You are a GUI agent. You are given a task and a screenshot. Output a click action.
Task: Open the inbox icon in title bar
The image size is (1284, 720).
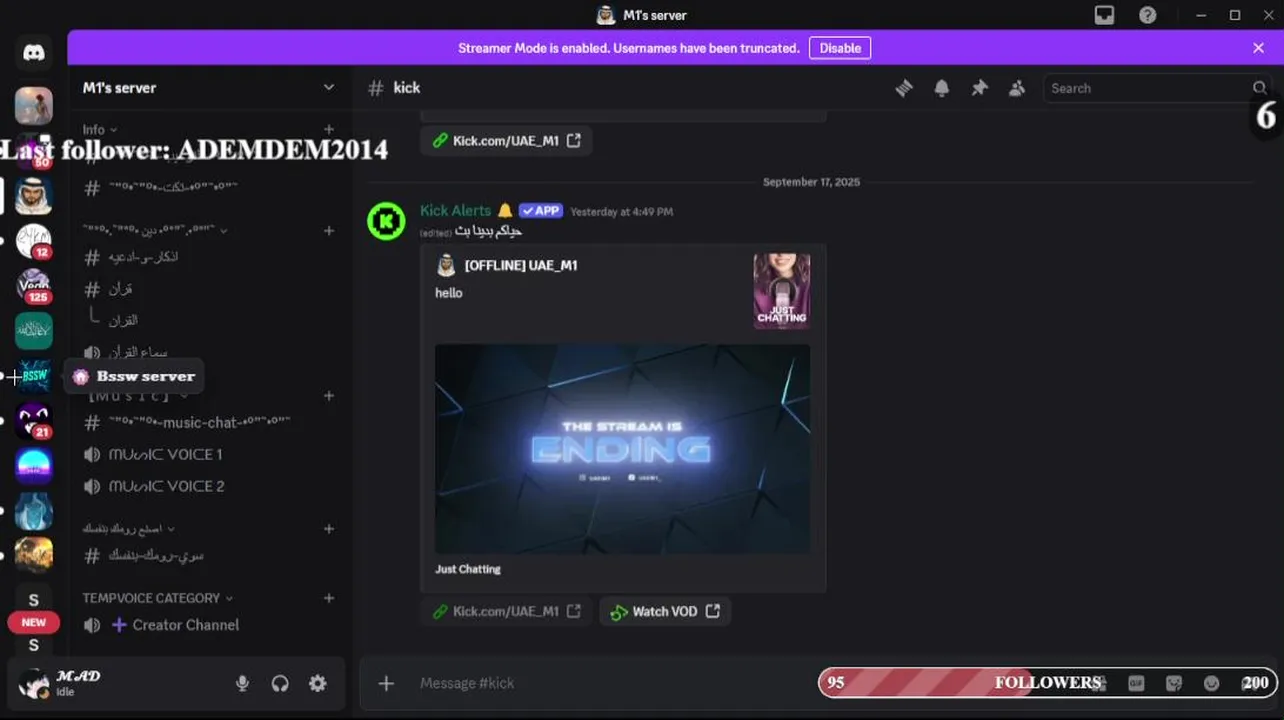coord(1104,15)
